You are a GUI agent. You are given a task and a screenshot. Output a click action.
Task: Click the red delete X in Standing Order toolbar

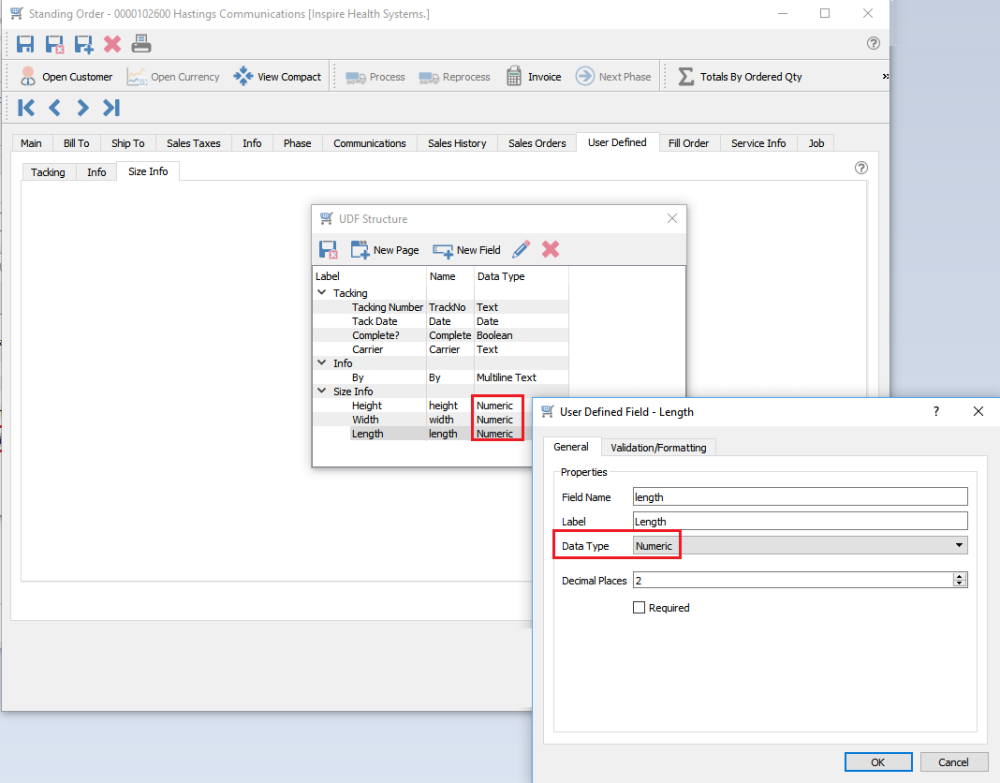[112, 44]
